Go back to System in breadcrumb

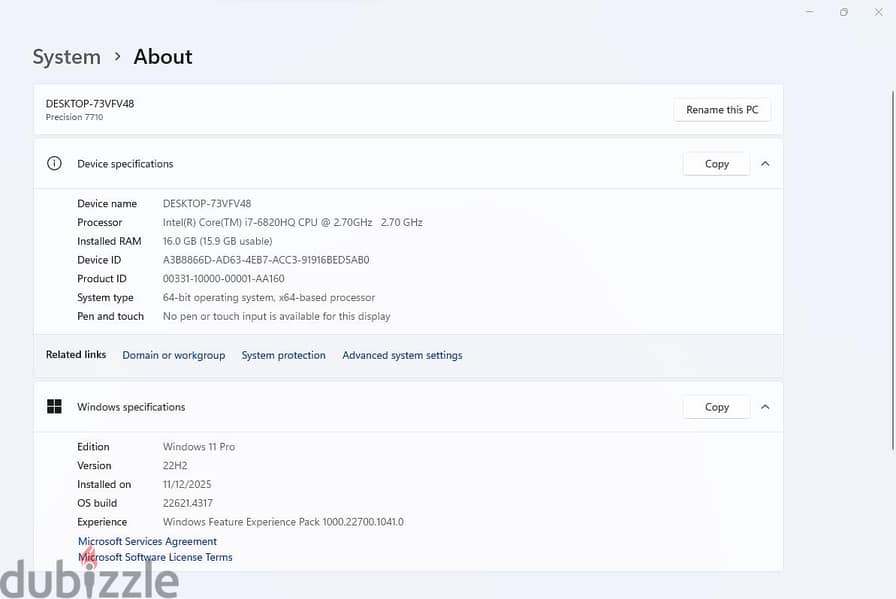(66, 57)
